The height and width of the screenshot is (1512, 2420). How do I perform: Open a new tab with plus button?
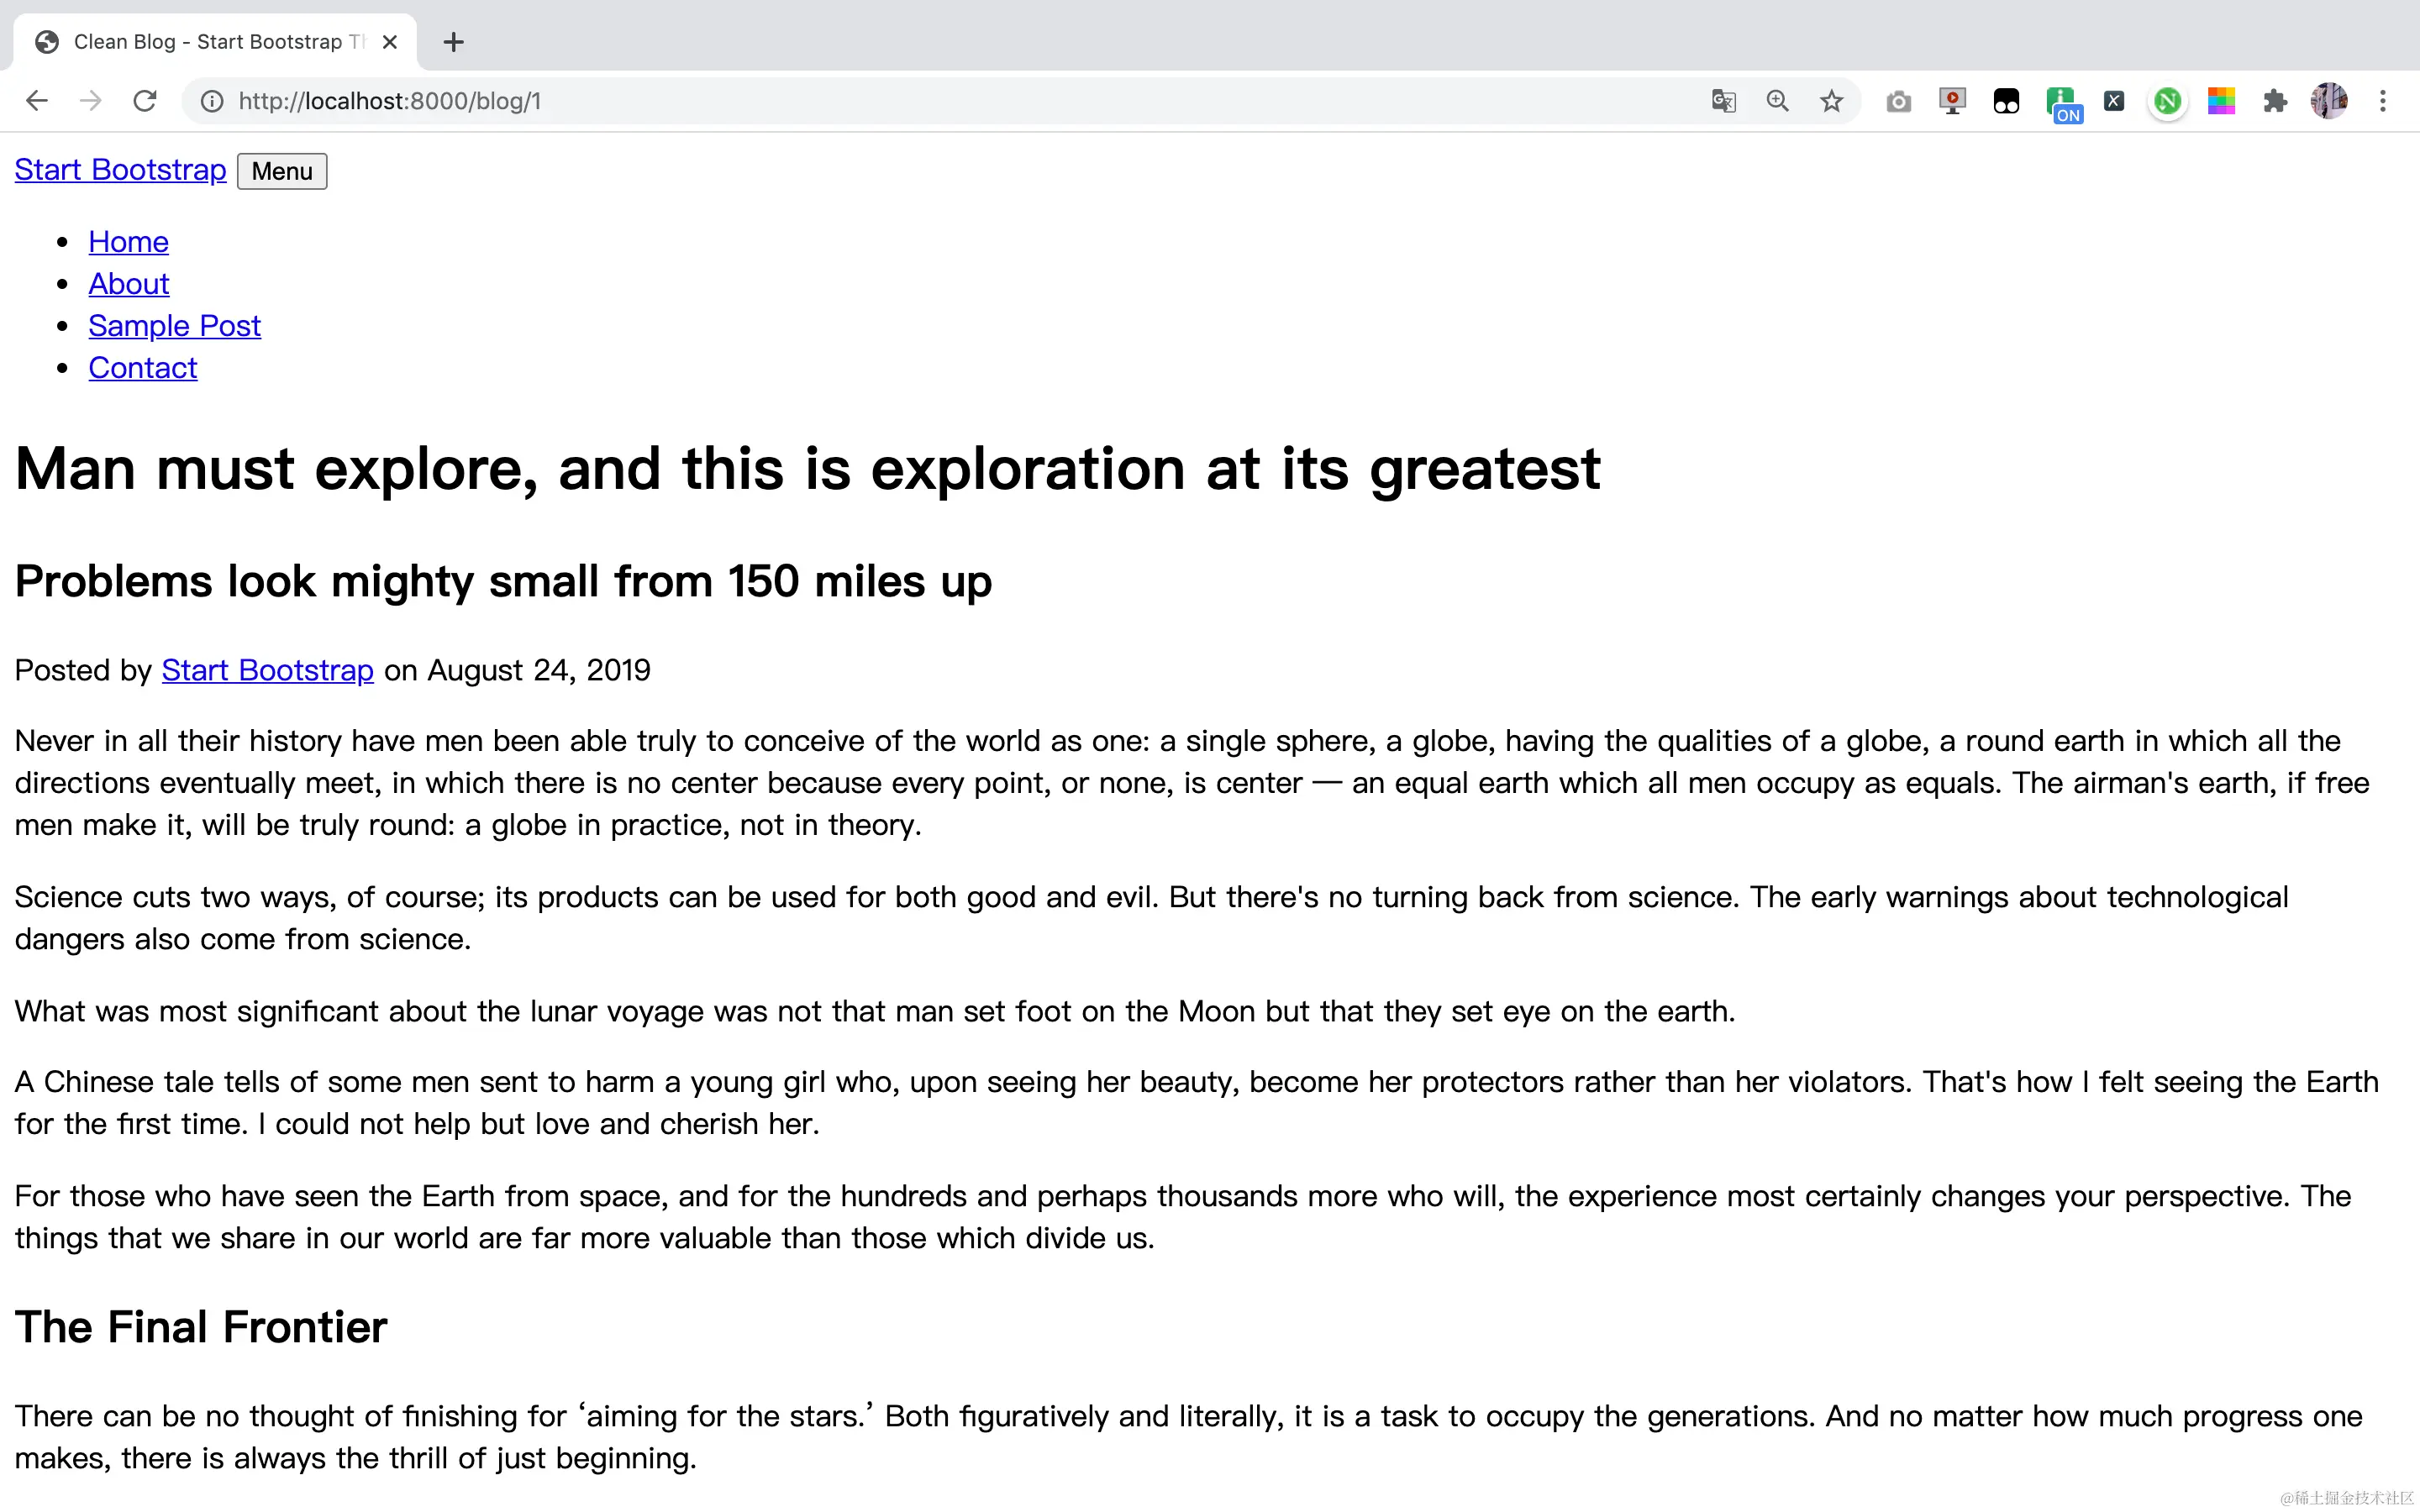click(x=453, y=42)
